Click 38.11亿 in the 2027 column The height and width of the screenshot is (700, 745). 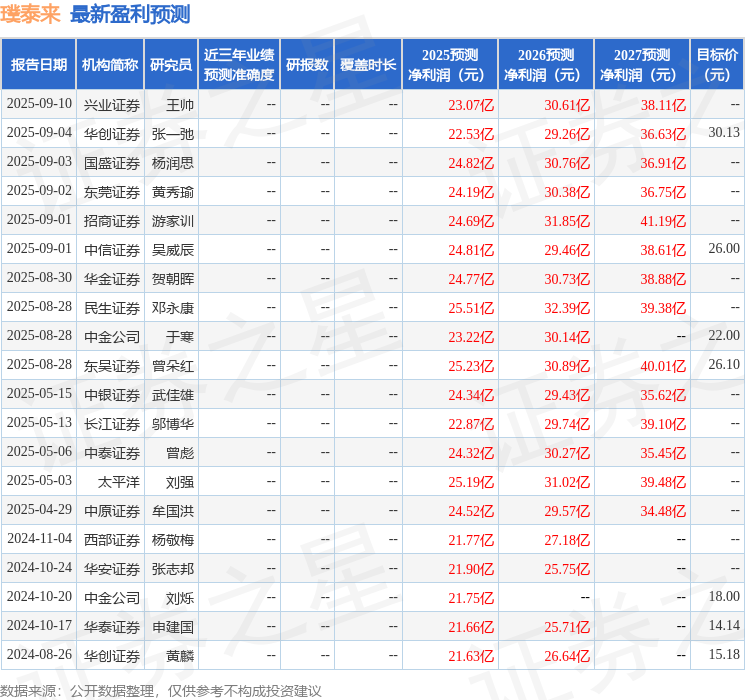pos(663,105)
